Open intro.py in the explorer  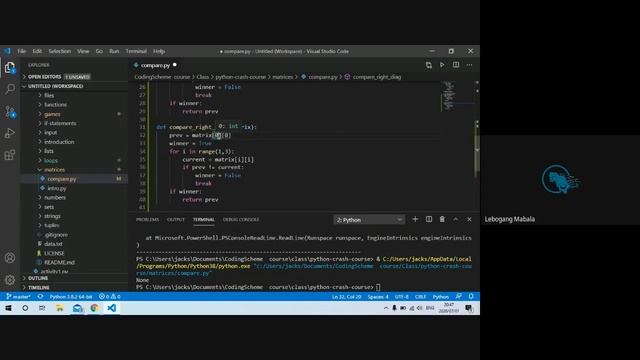click(57, 188)
